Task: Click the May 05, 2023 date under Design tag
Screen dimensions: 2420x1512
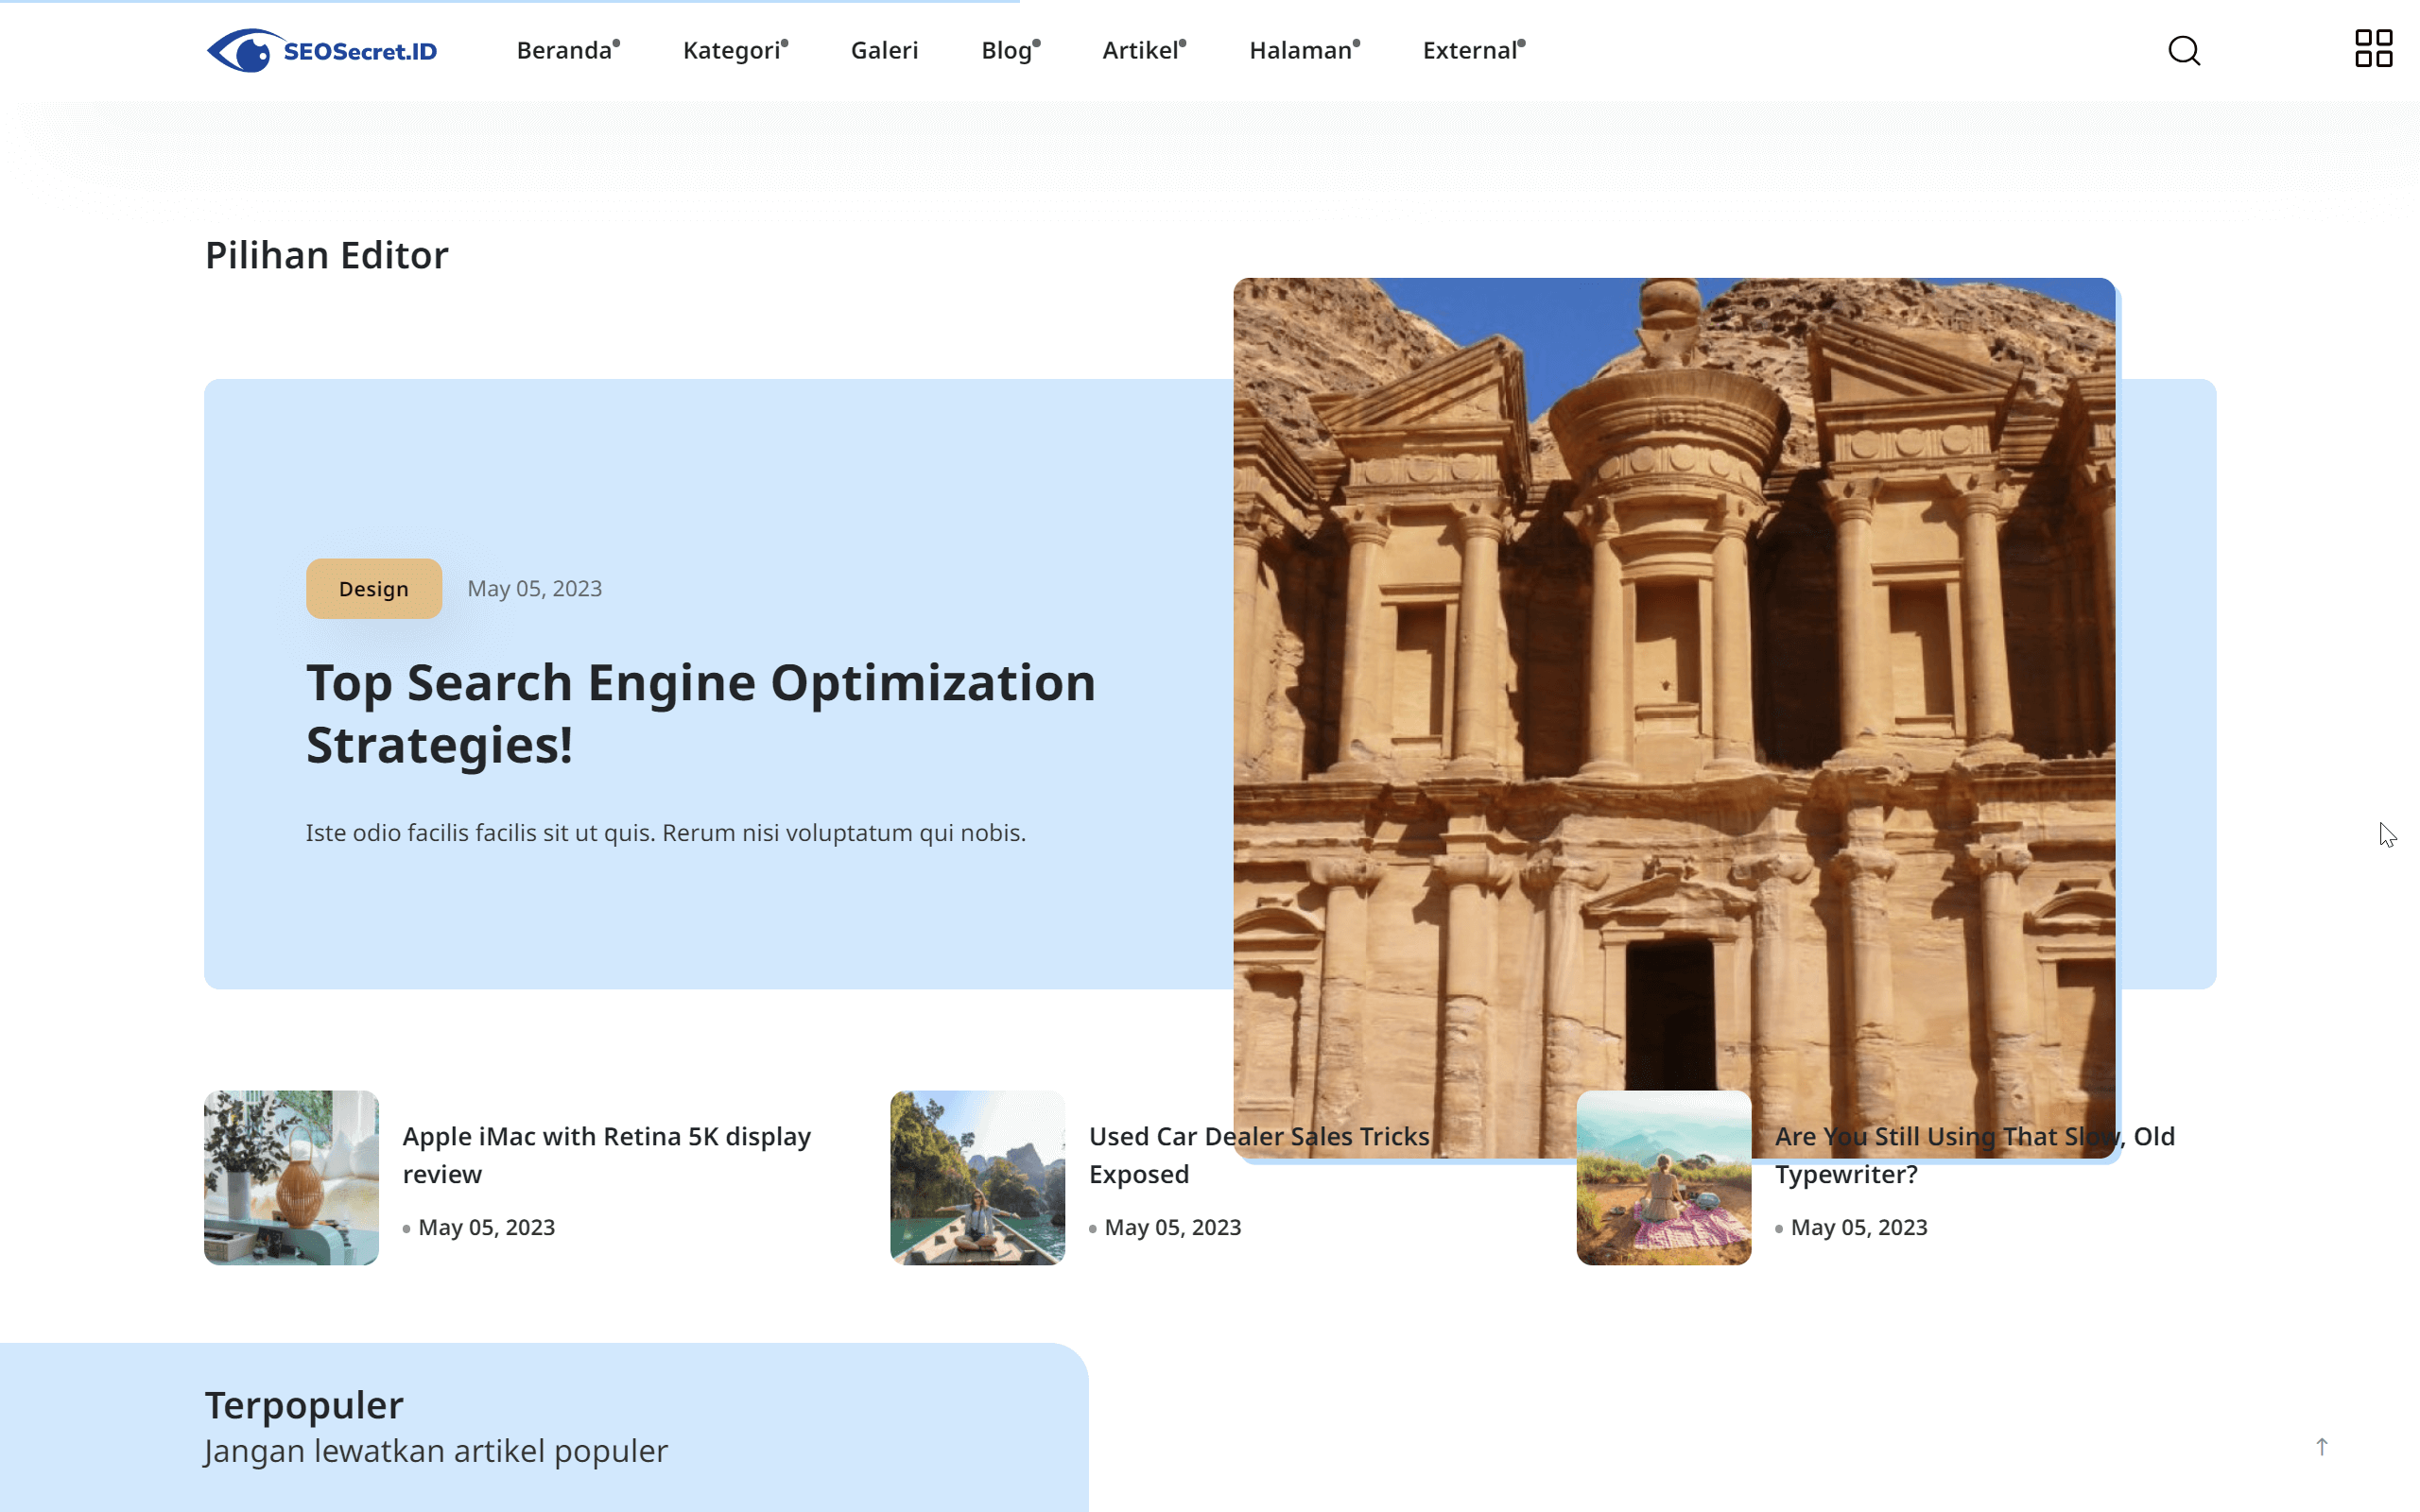Action: pos(534,588)
